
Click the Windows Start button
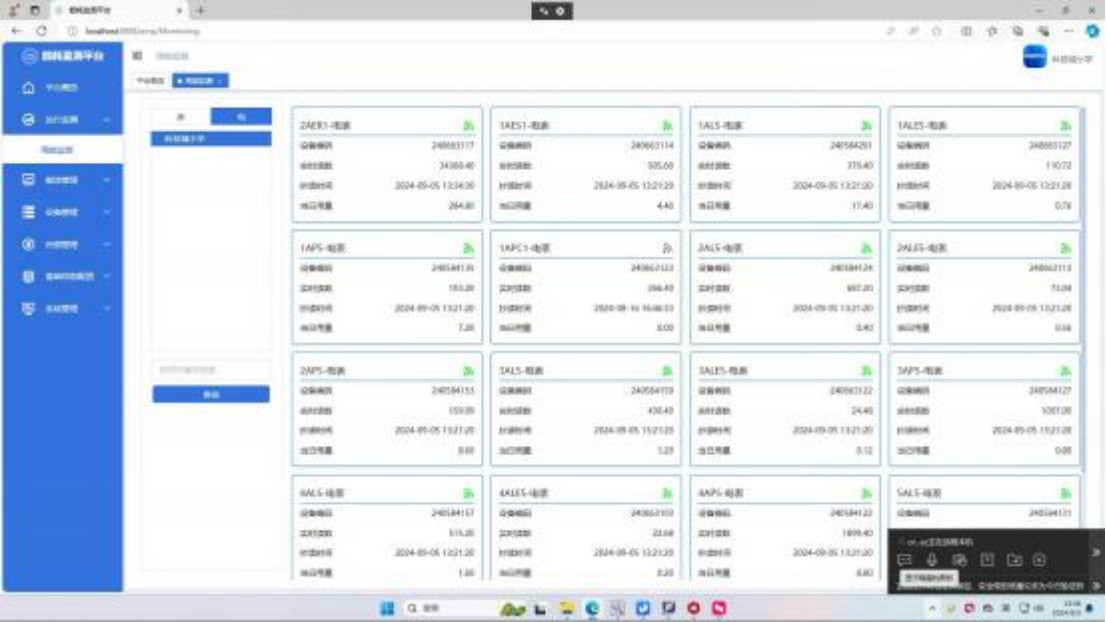387,608
